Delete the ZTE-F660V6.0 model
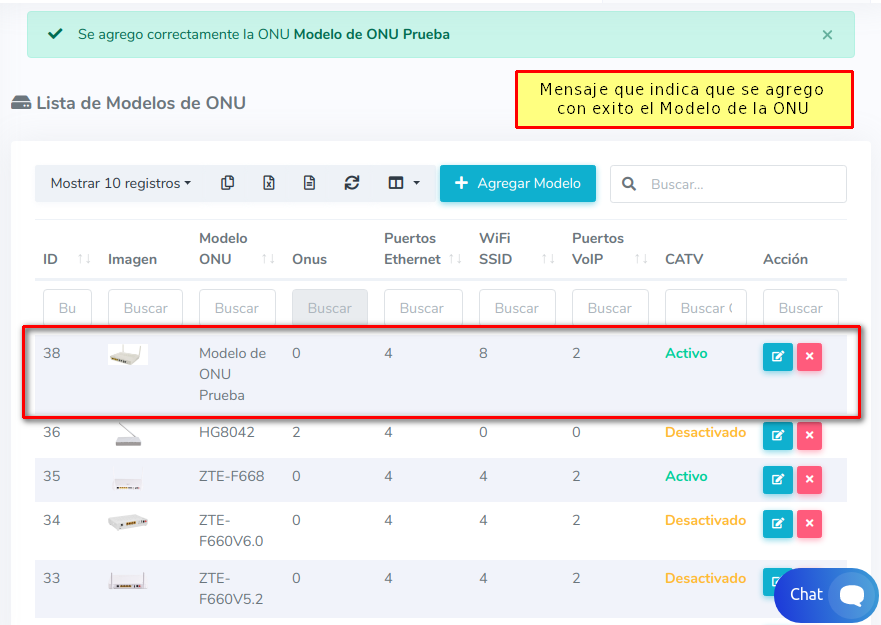Screen dimensions: 881x625 click(809, 523)
